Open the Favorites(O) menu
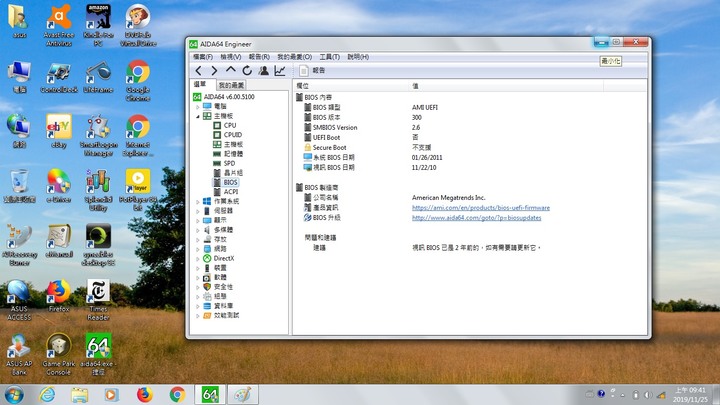This screenshot has width=720, height=405. (x=294, y=57)
